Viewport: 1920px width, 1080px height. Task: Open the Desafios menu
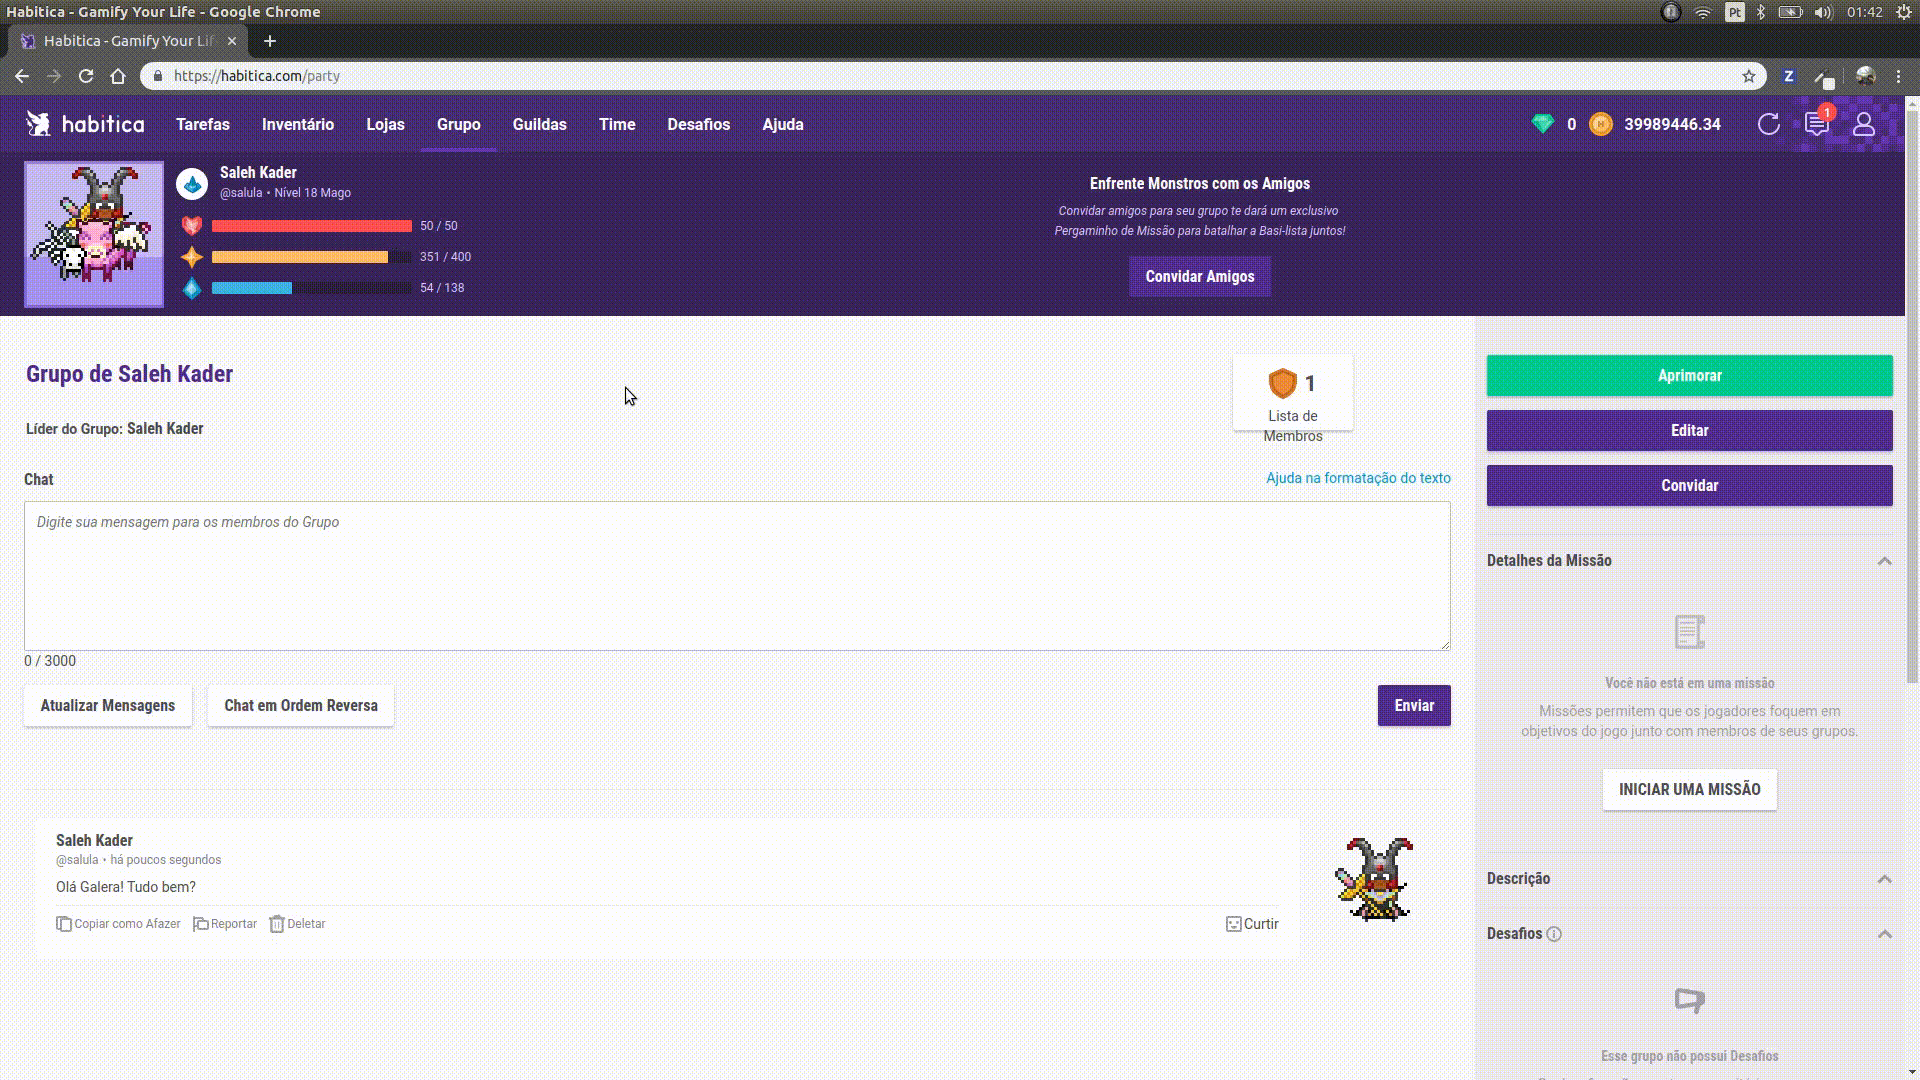699,124
